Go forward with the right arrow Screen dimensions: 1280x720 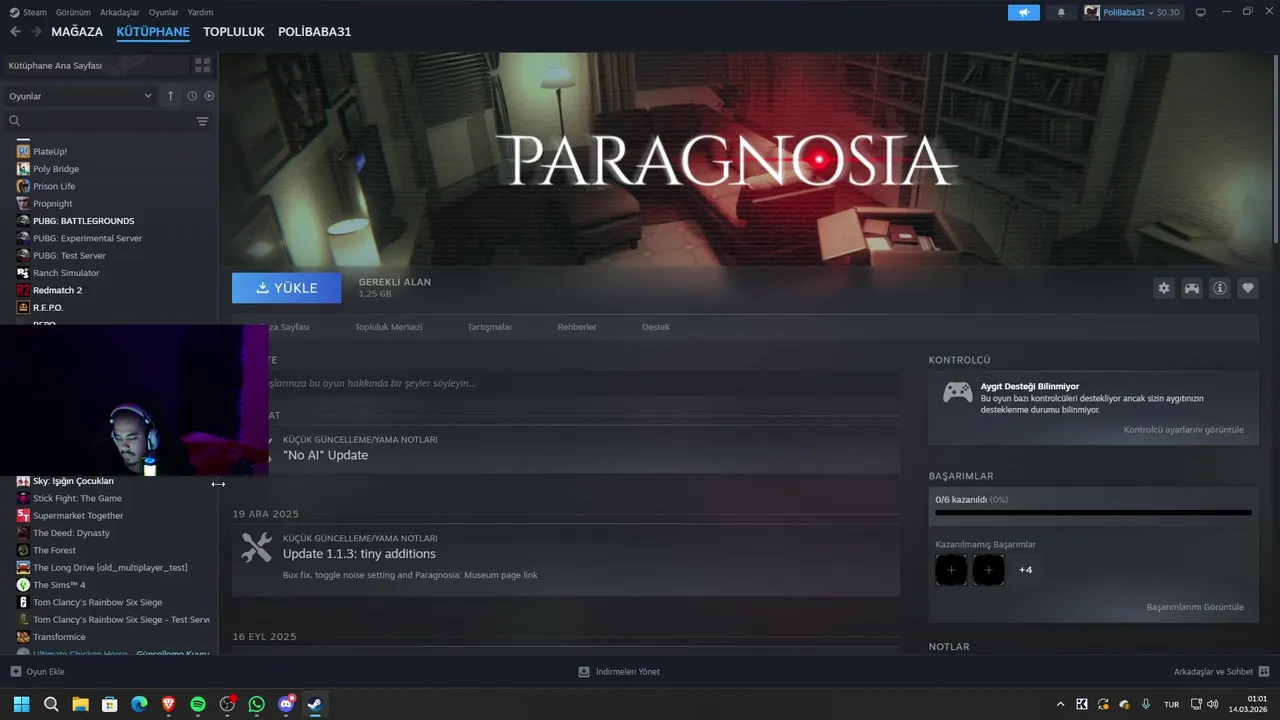coord(36,32)
